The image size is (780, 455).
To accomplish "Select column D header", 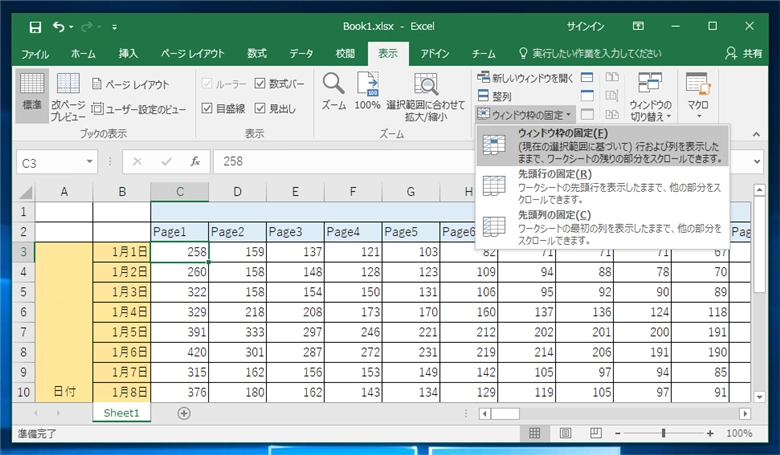I will point(237,191).
